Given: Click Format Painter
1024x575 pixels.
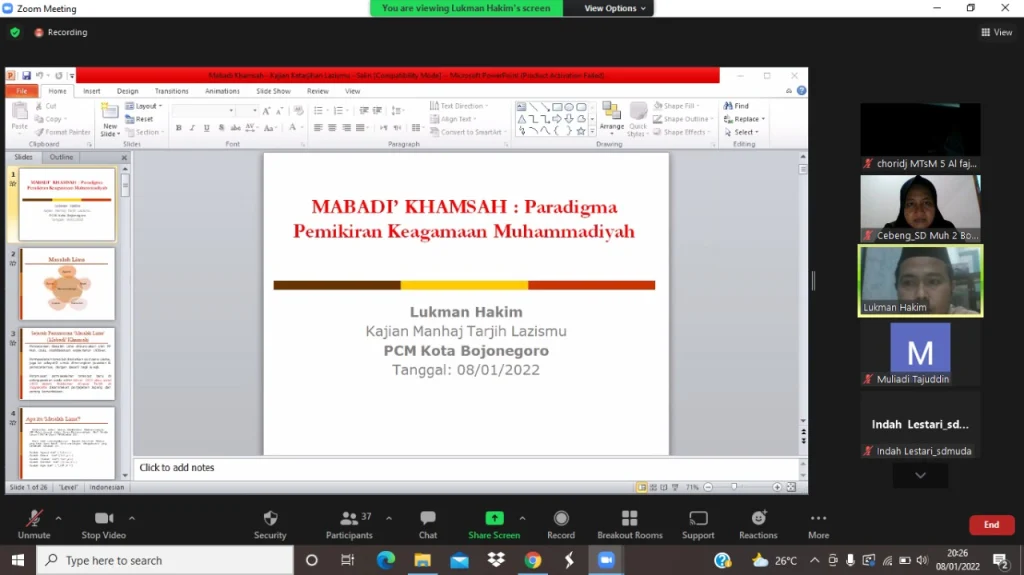Looking at the screenshot, I should coord(63,132).
